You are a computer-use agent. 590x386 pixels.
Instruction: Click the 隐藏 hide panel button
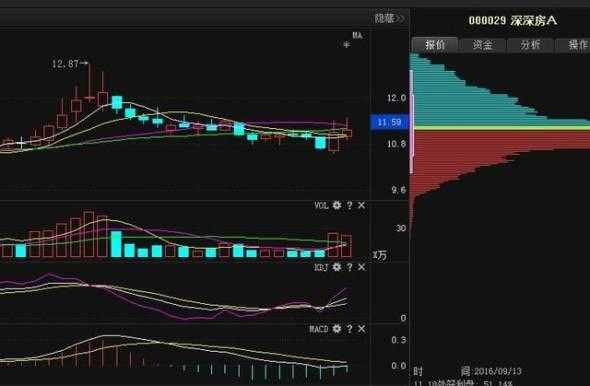coord(389,18)
